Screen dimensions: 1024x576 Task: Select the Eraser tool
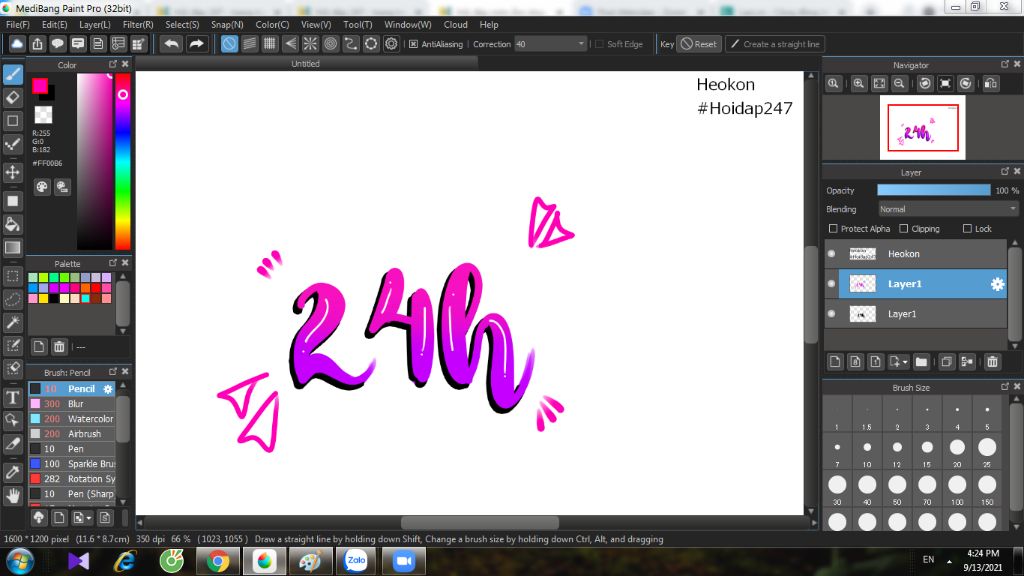[13, 98]
